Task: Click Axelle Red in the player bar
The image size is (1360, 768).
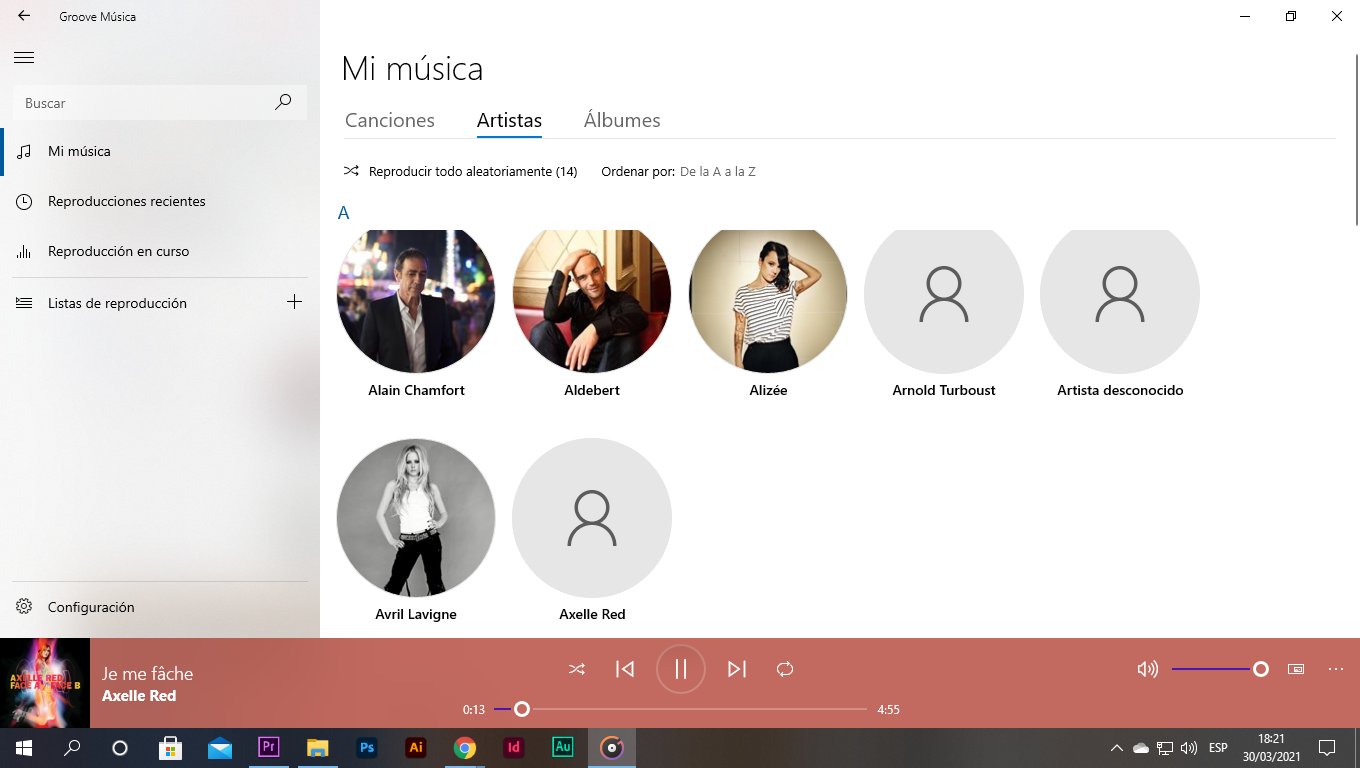Action: point(139,696)
